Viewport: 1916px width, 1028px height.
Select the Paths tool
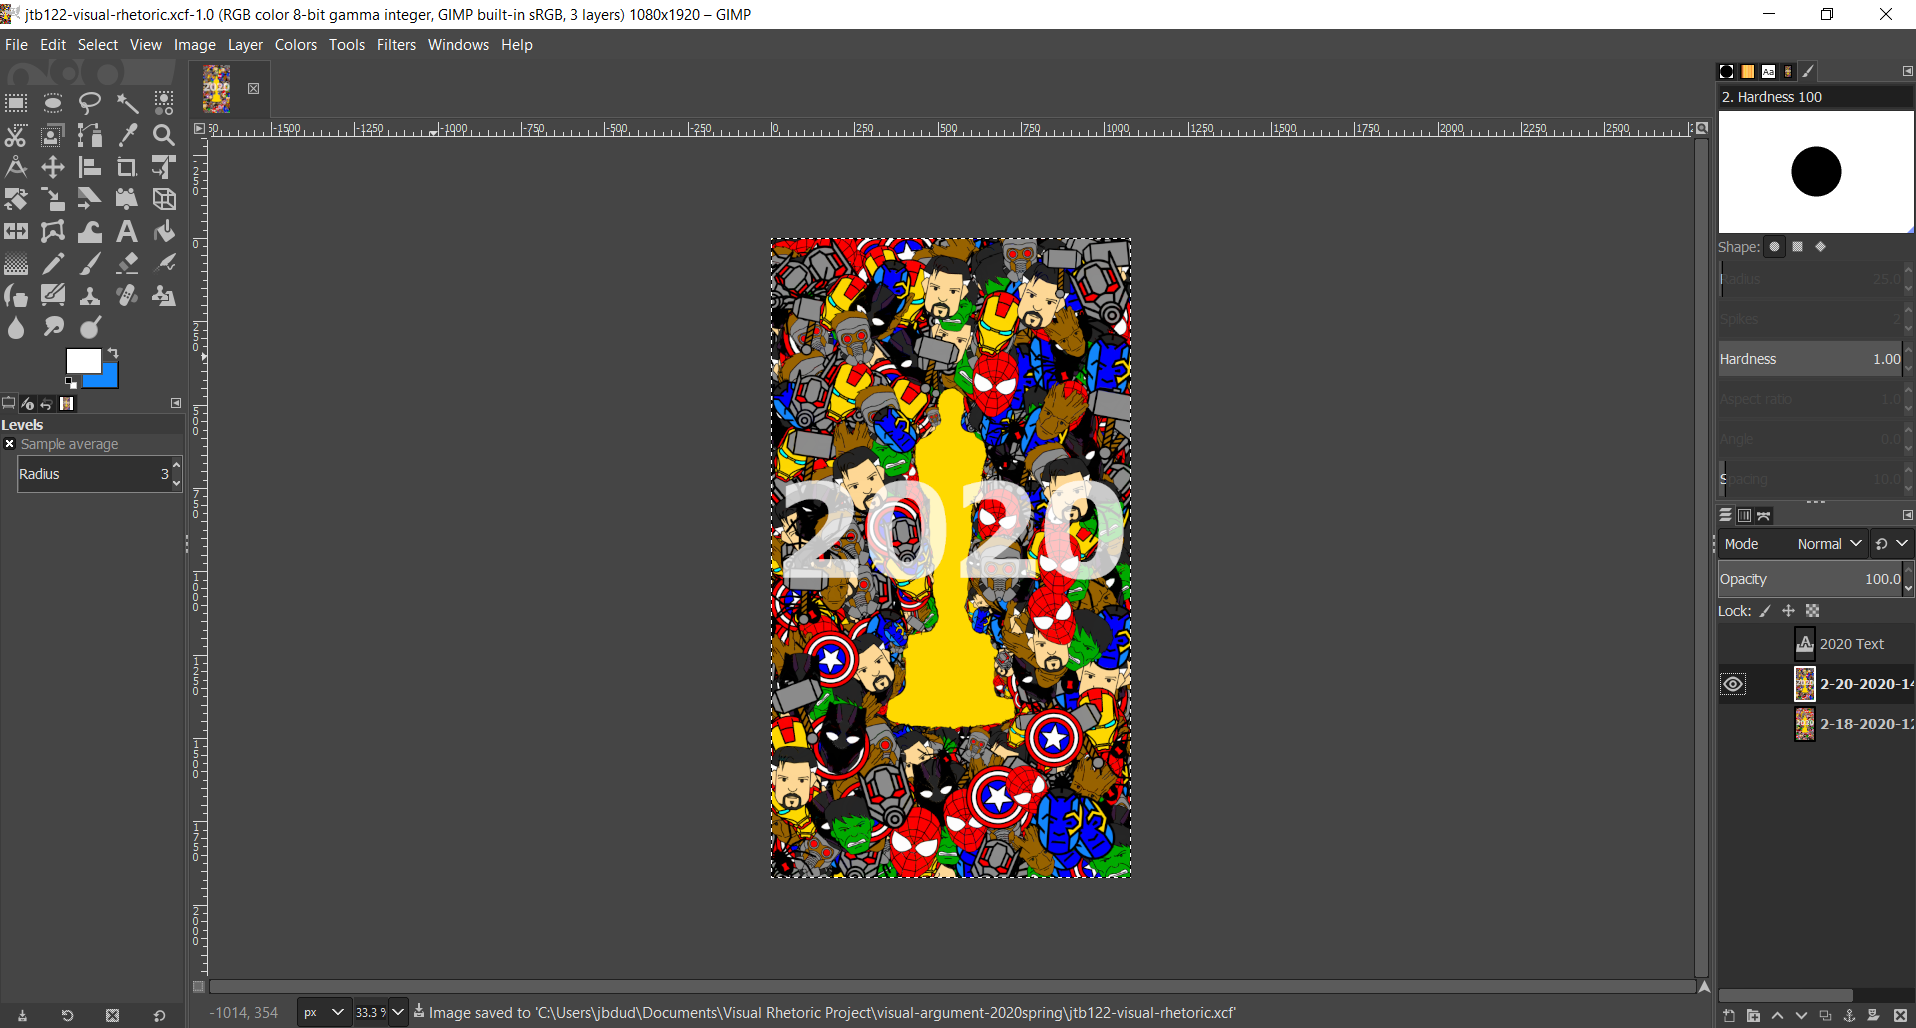pyautogui.click(x=90, y=135)
